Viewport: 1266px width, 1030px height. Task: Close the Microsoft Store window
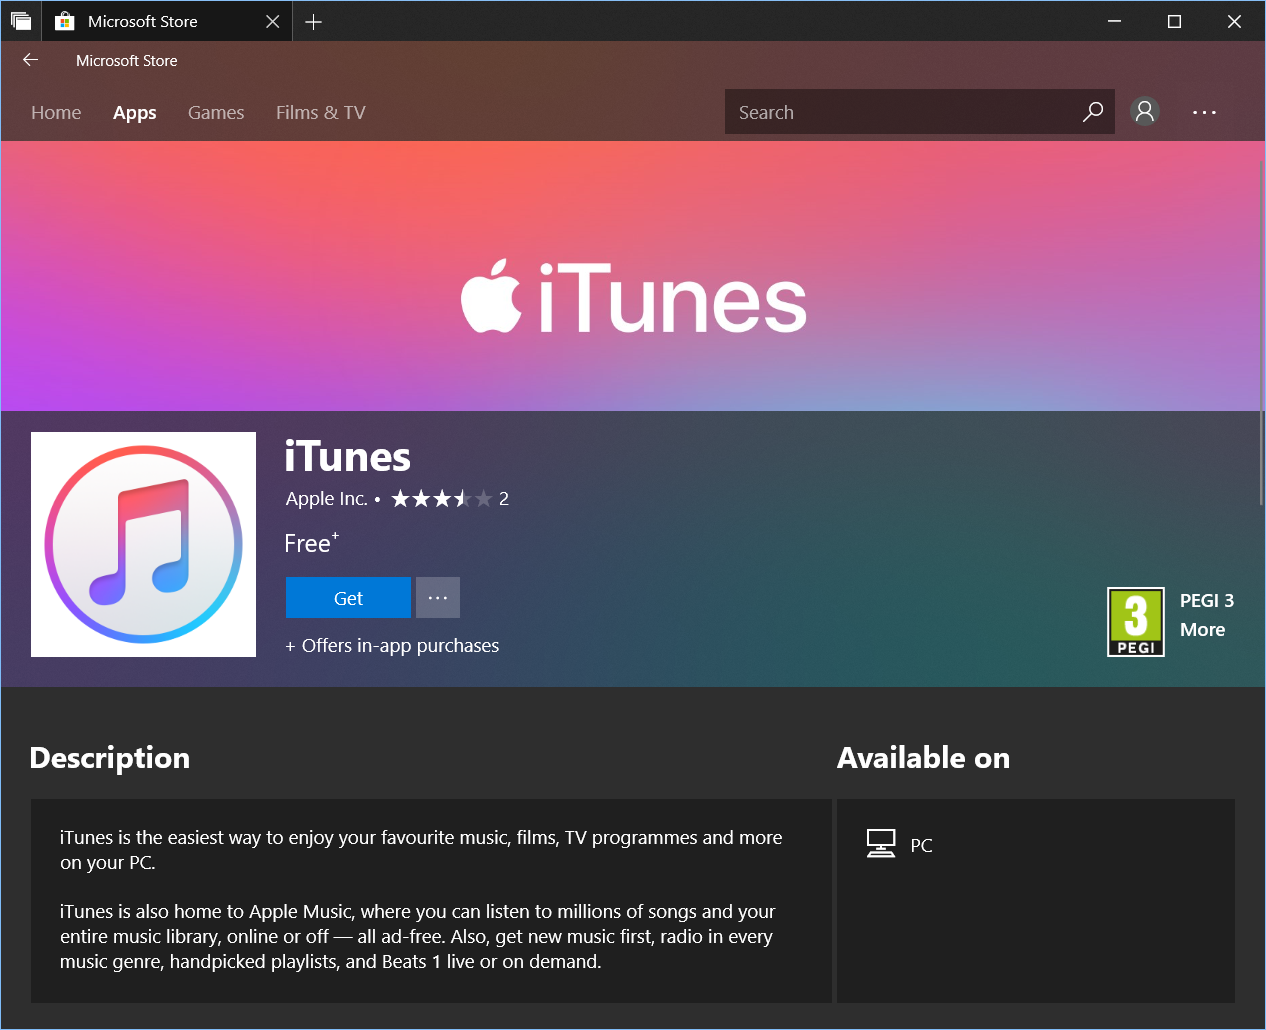[x=1234, y=21]
